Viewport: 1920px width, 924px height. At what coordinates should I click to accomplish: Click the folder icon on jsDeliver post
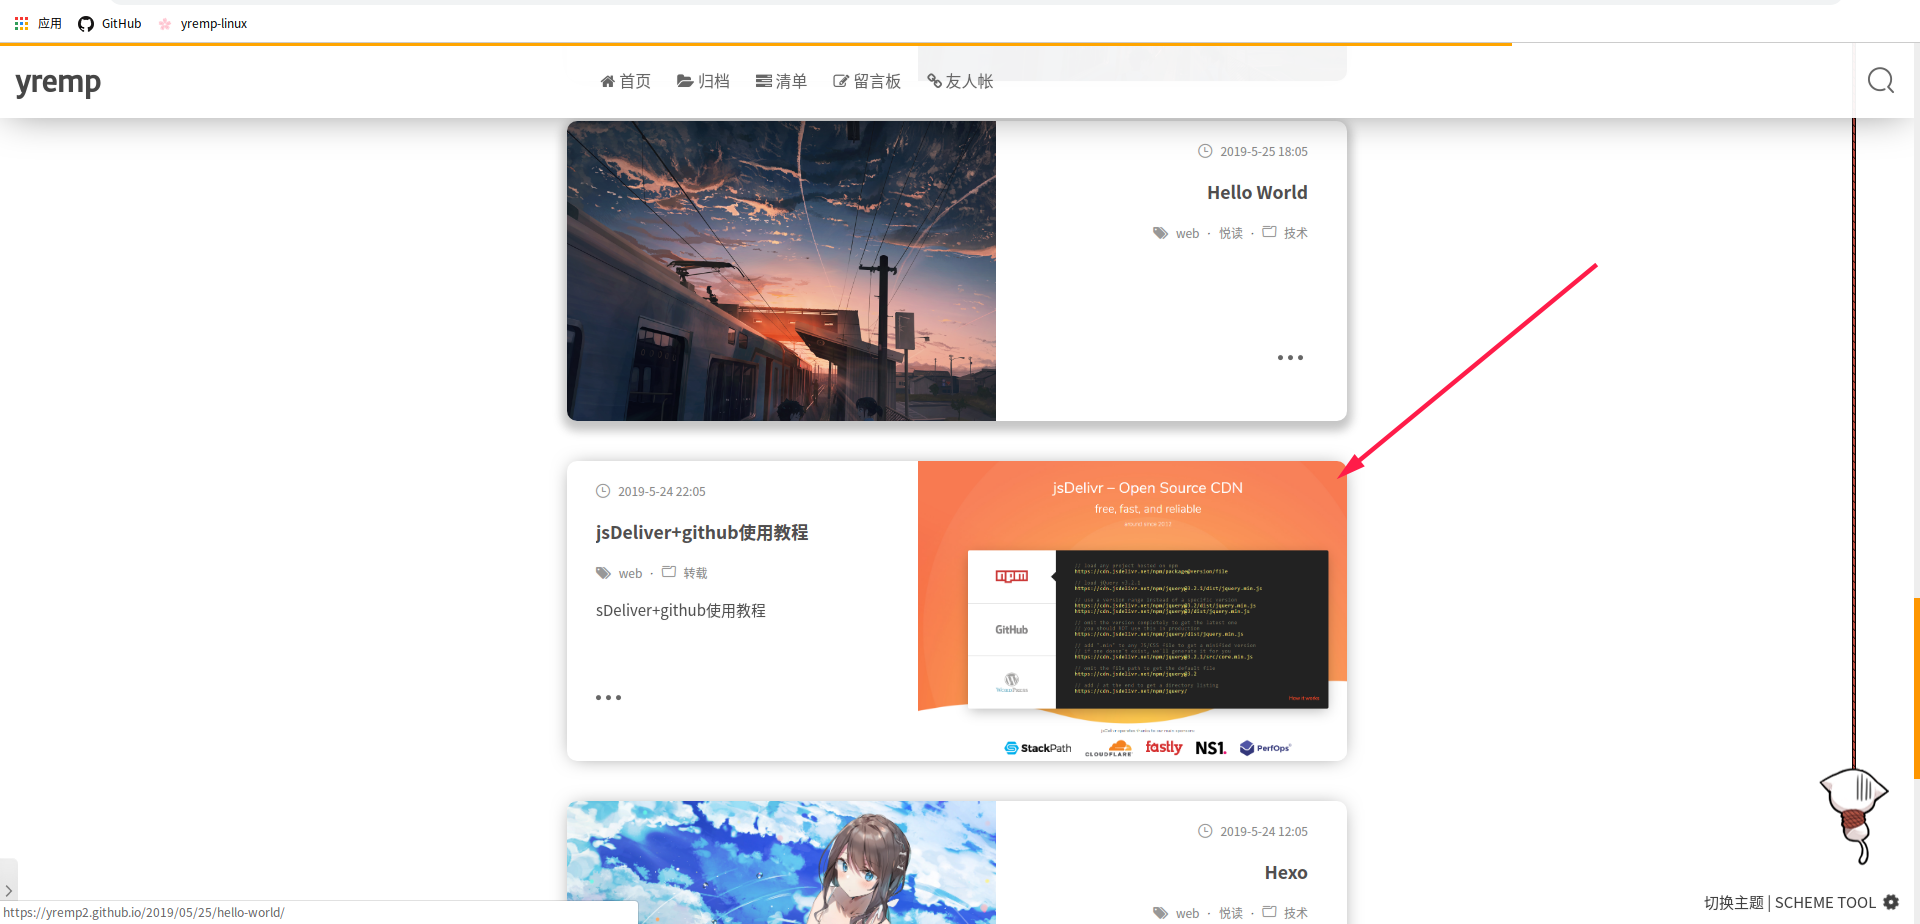click(669, 572)
